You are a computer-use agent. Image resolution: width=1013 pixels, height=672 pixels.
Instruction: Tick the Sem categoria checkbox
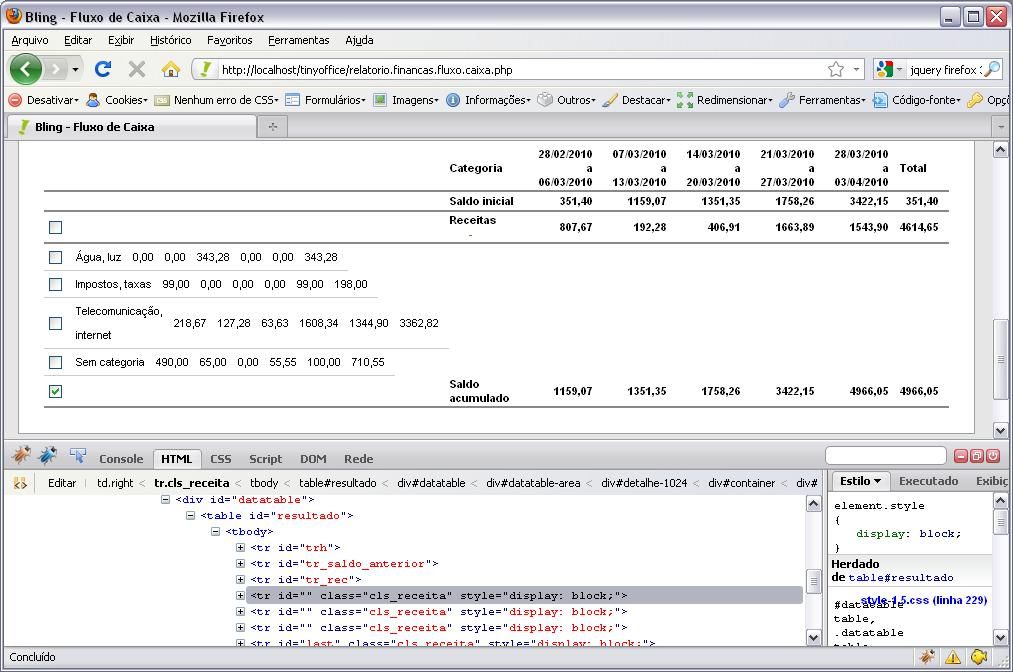(x=56, y=362)
